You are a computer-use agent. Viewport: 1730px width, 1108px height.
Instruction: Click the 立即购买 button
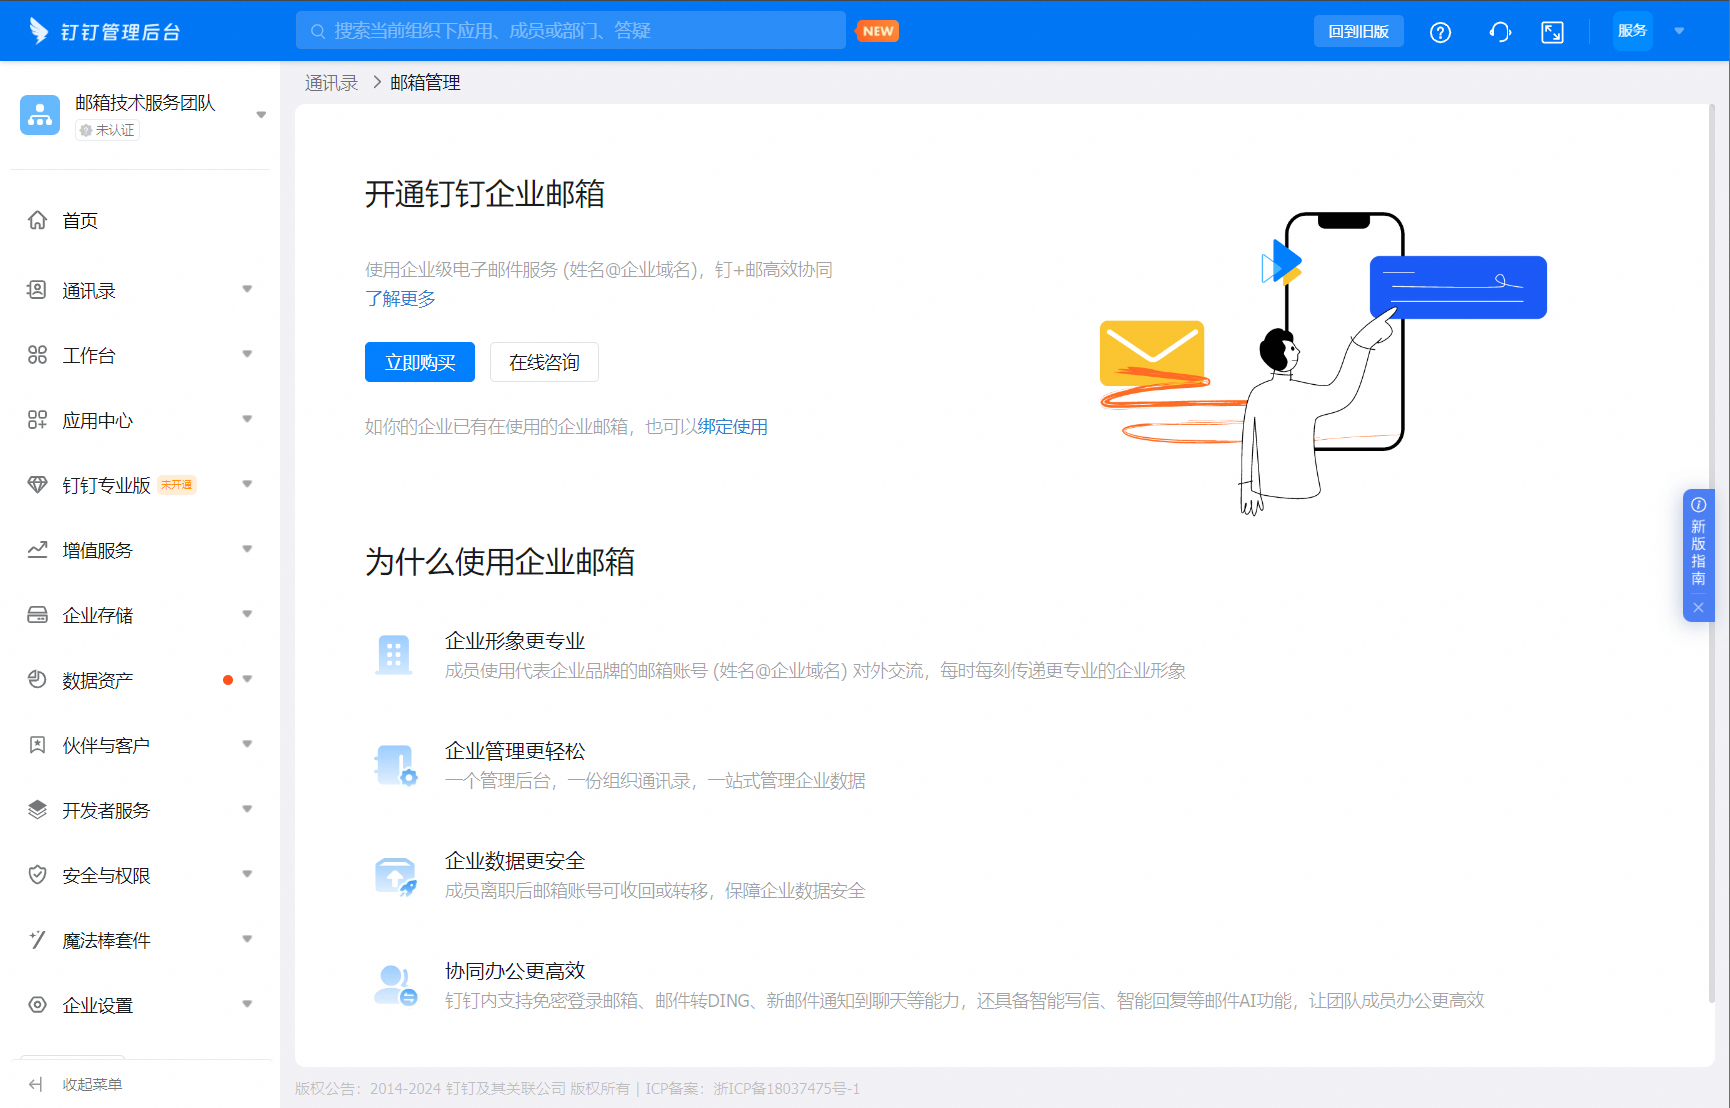tap(420, 362)
